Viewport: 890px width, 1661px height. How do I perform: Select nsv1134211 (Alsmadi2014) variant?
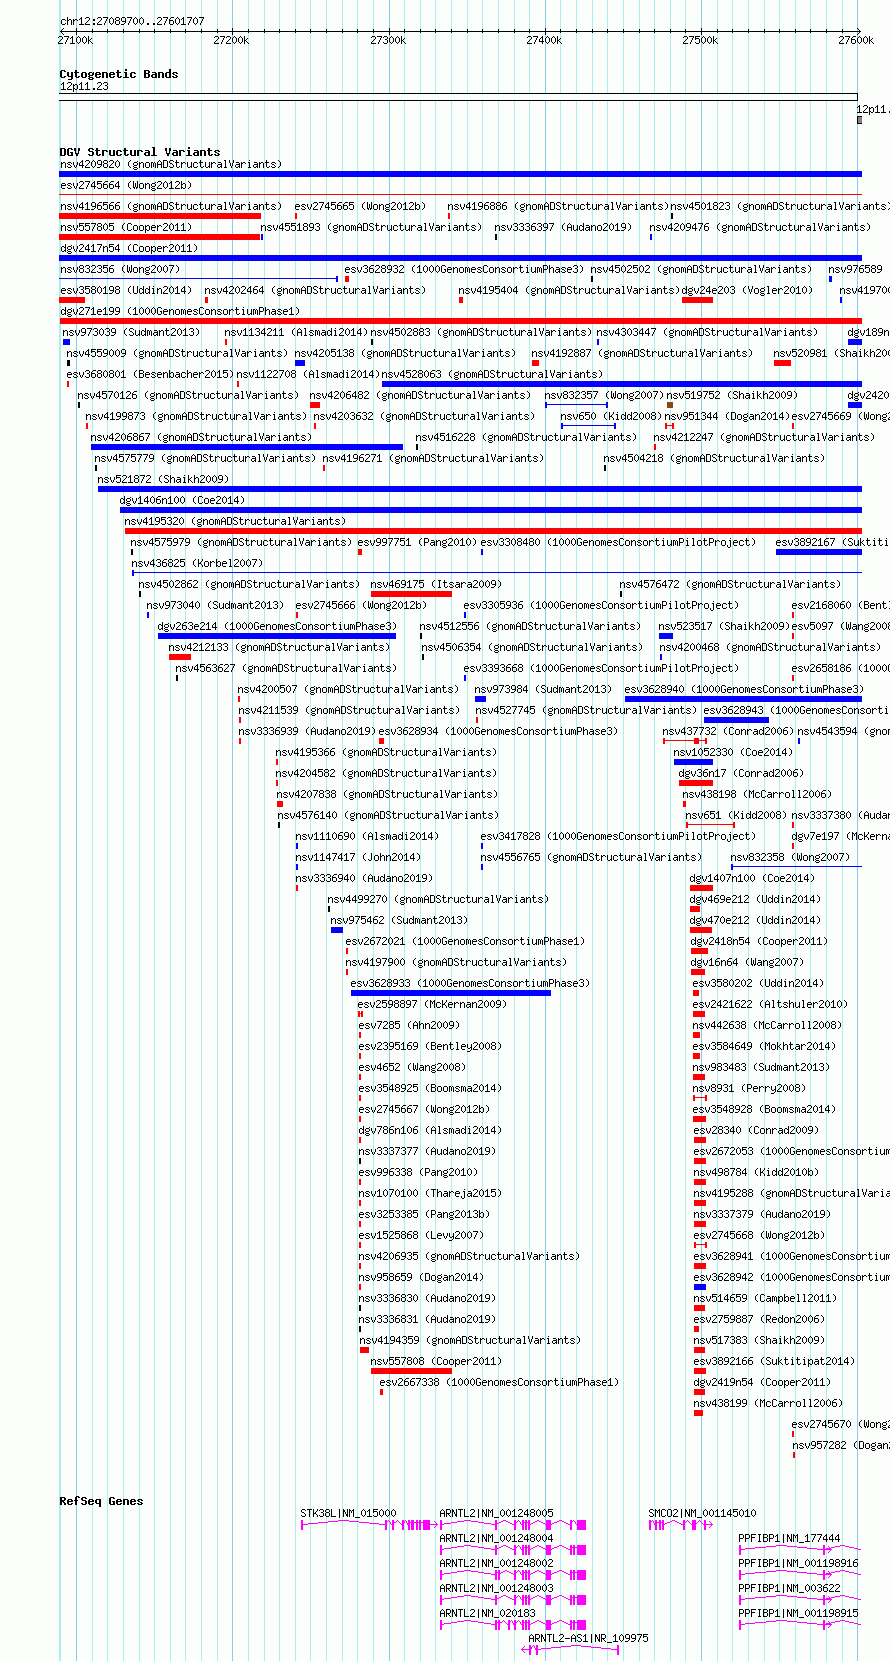point(295,332)
